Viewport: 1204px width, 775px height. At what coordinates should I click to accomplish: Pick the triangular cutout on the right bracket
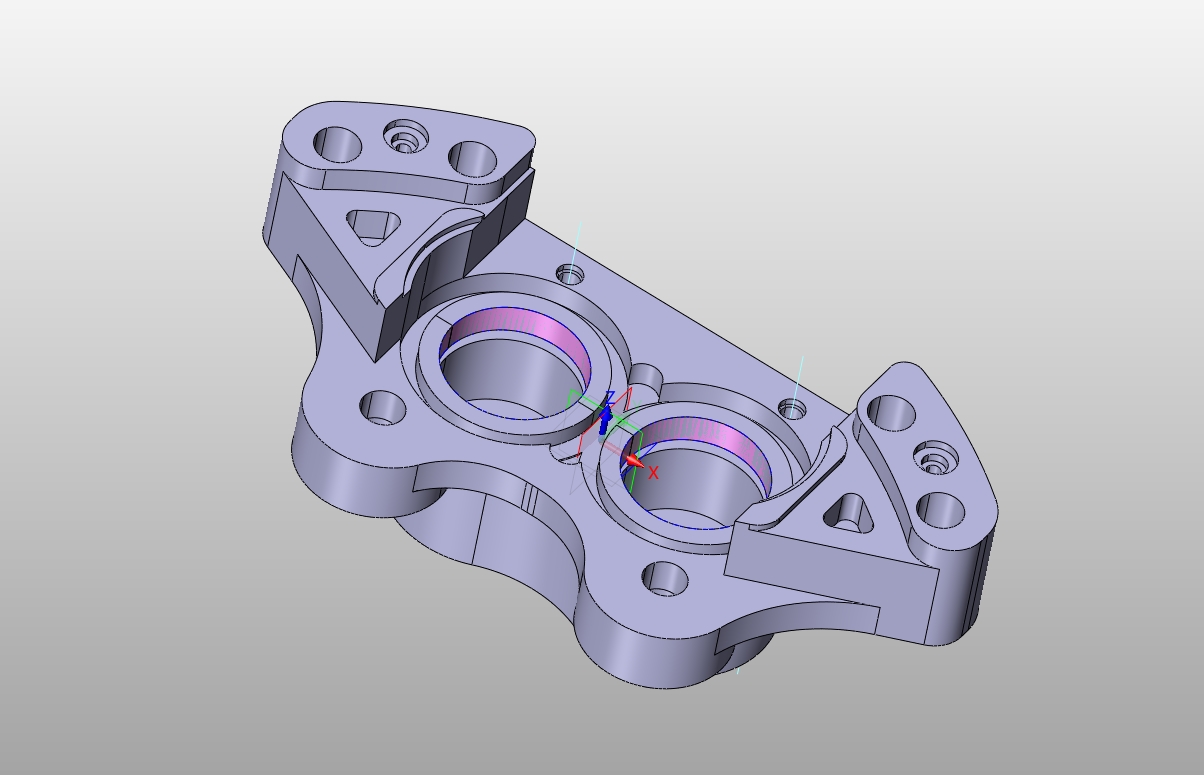pos(846,513)
